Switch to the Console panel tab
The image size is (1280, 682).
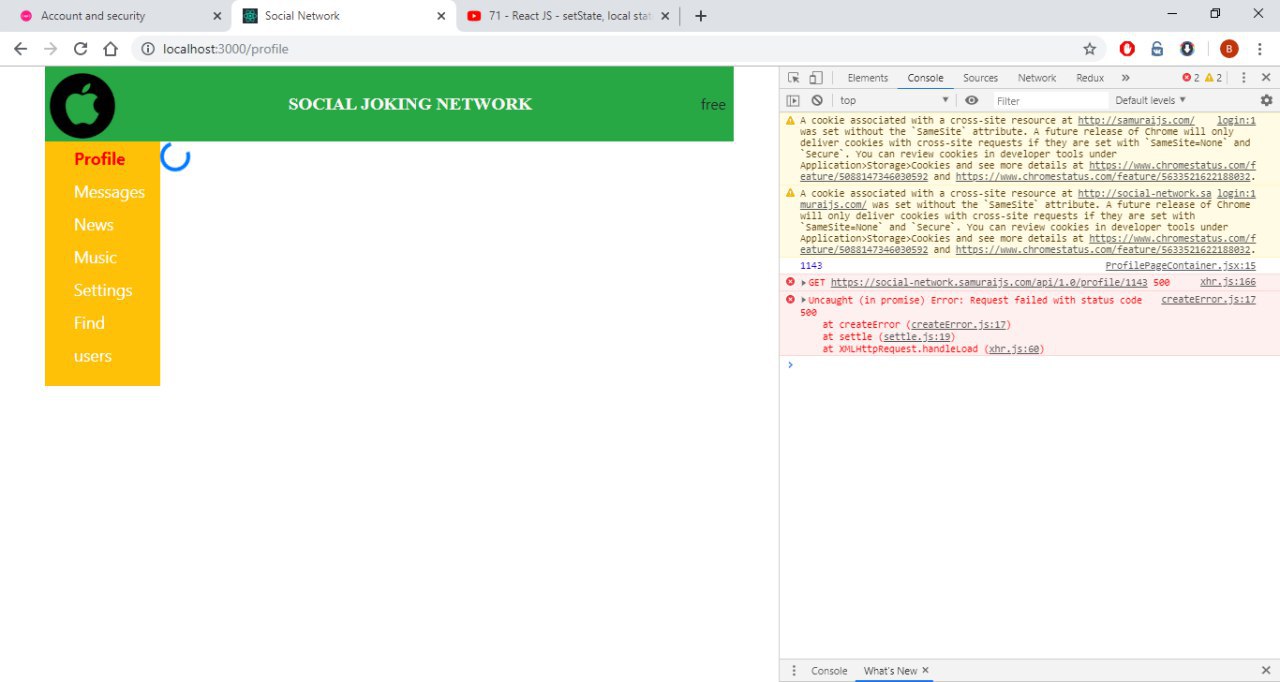925,78
